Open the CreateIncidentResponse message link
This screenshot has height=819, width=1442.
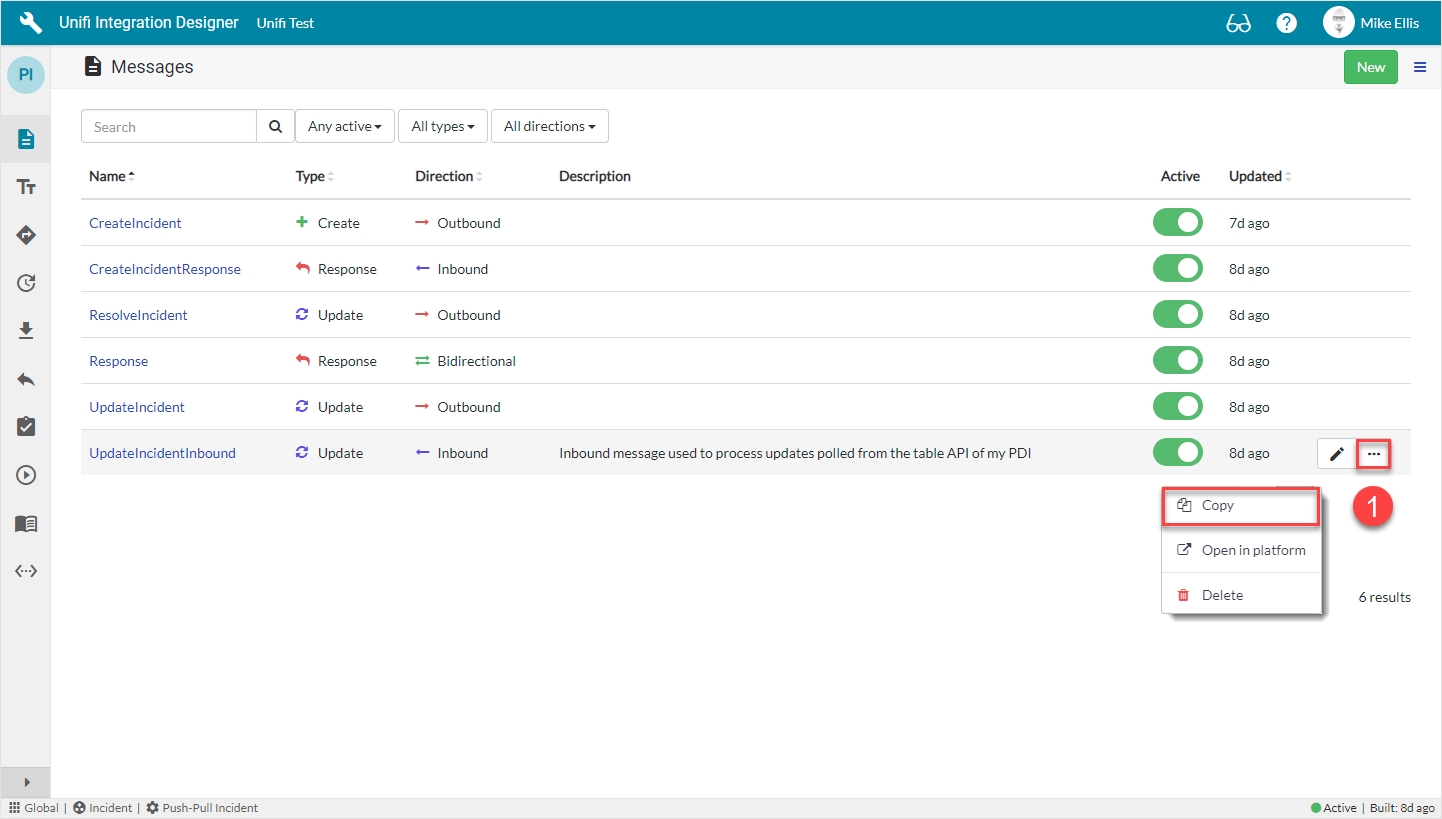[165, 269]
